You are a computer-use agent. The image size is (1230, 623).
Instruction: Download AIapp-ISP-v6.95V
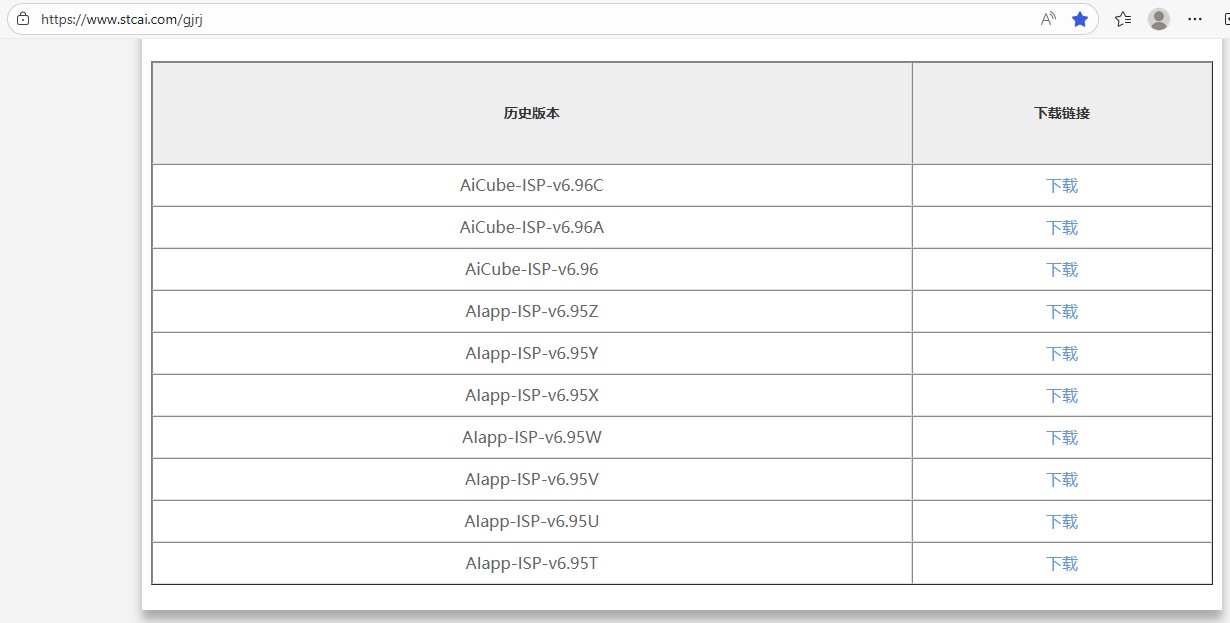1062,480
